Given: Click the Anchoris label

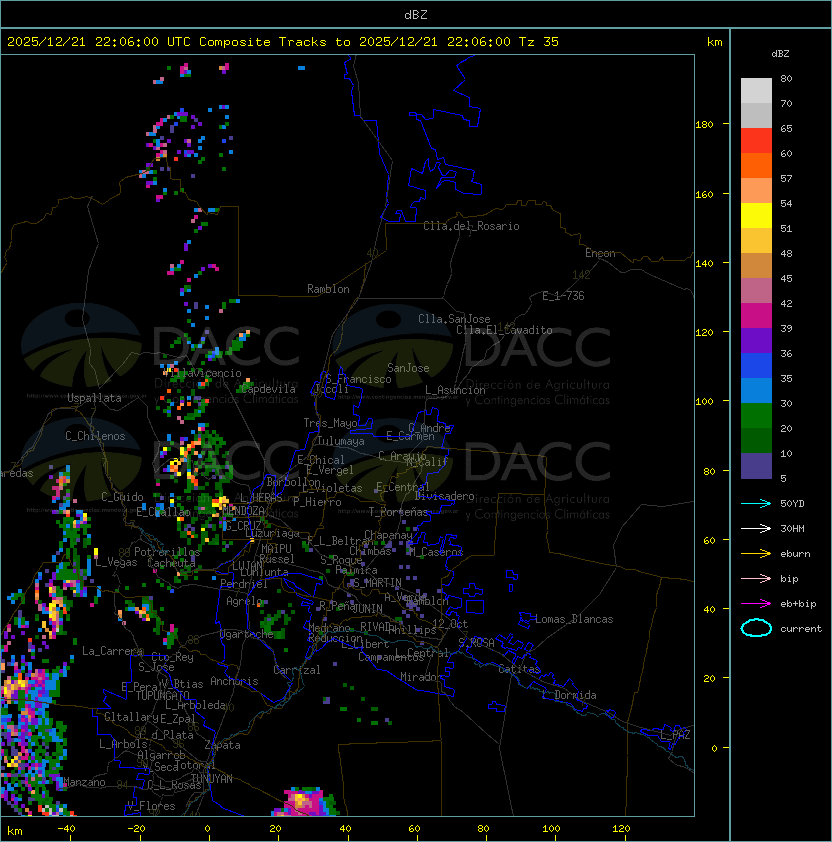Looking at the screenshot, I should [234, 681].
